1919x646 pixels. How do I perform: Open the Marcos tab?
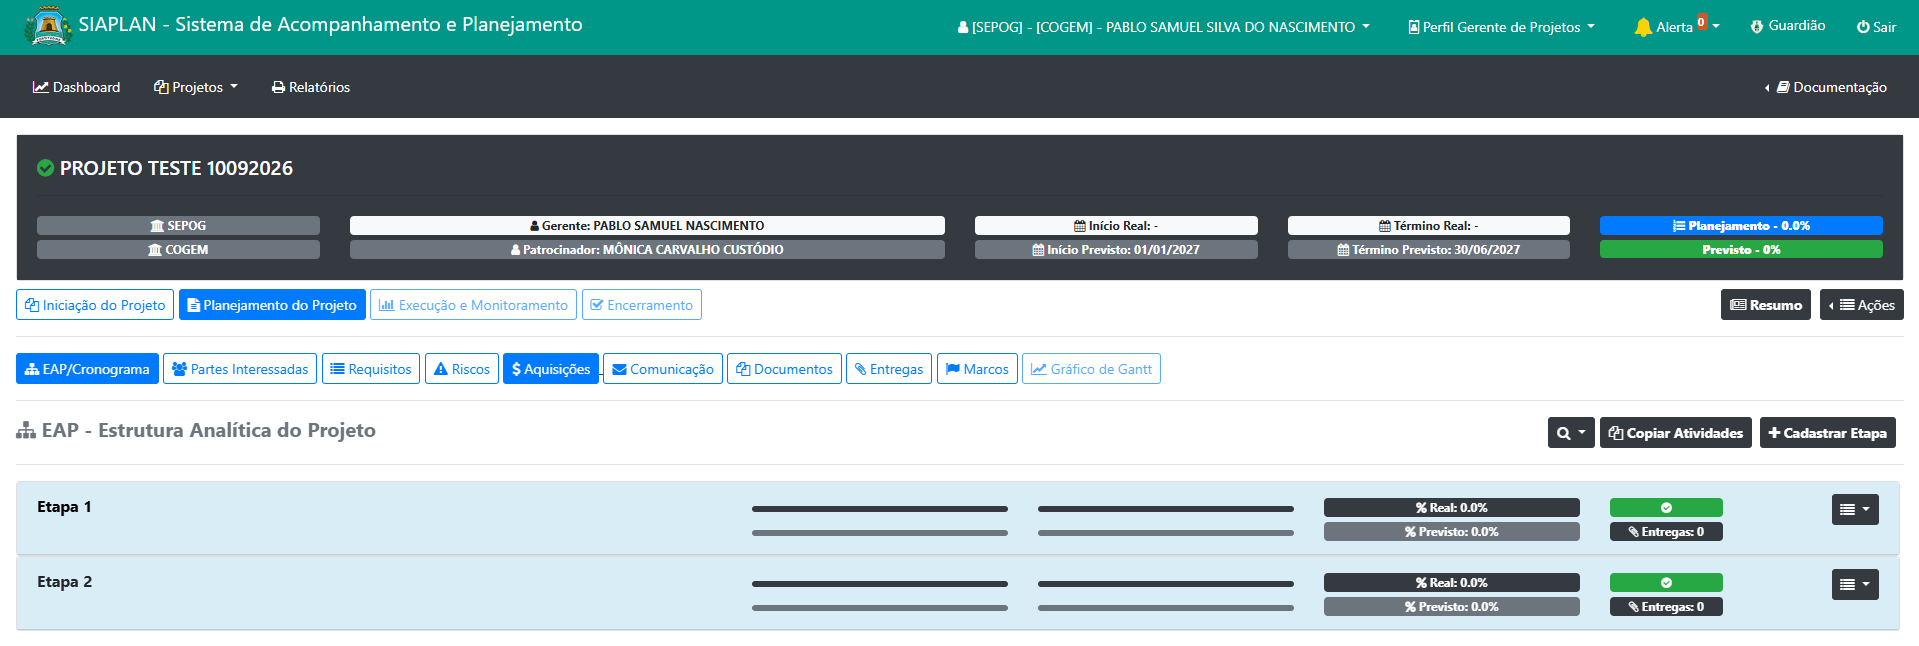point(977,369)
